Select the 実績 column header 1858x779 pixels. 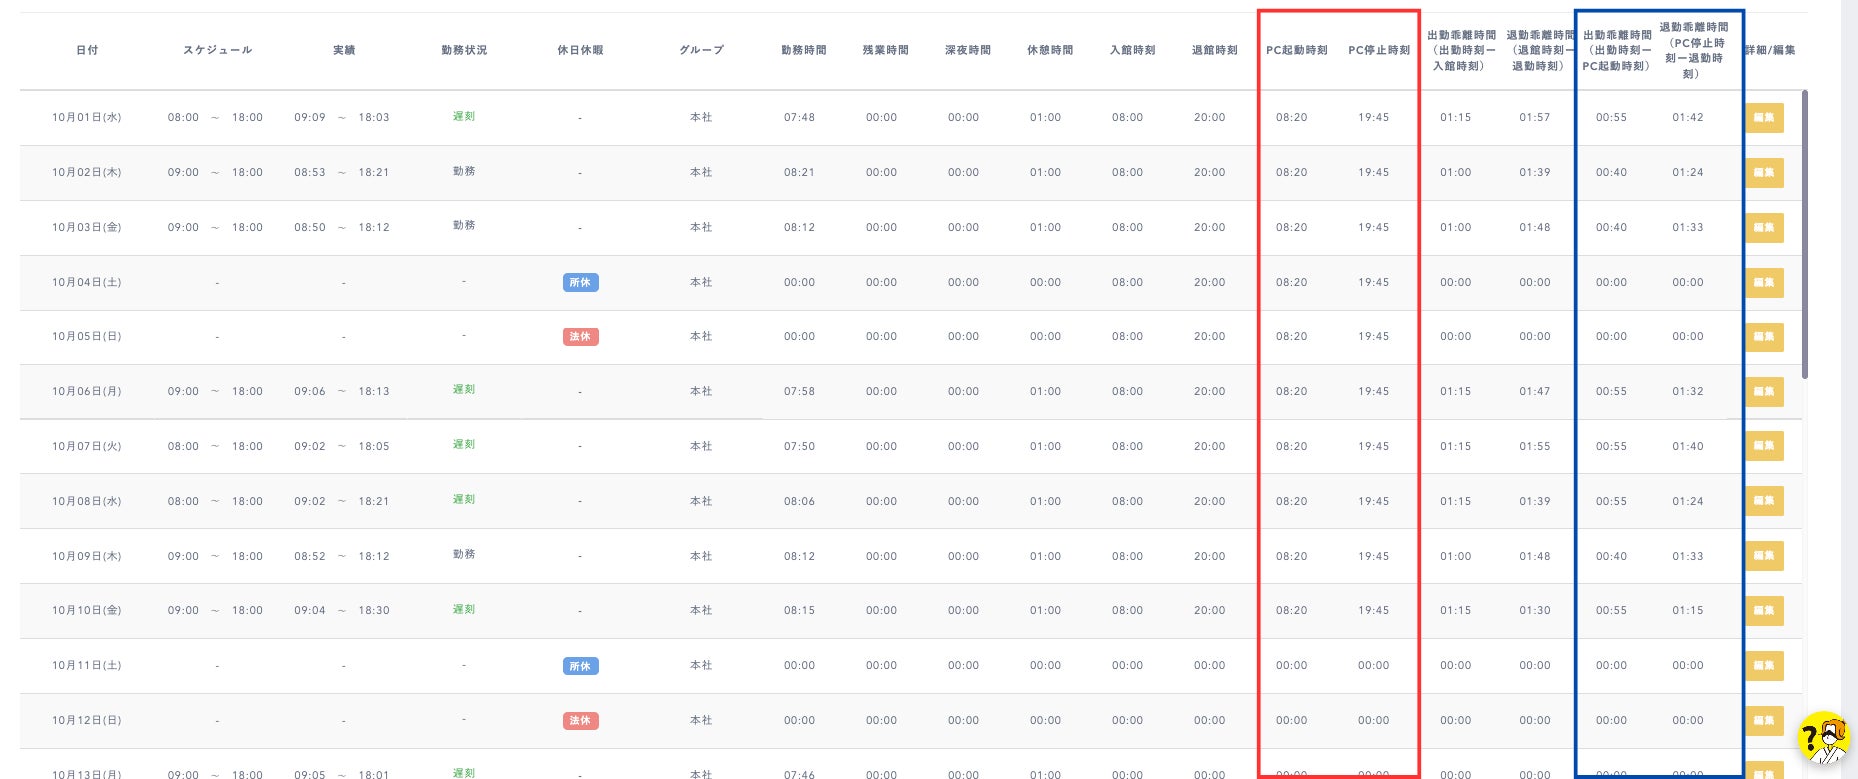click(x=344, y=50)
